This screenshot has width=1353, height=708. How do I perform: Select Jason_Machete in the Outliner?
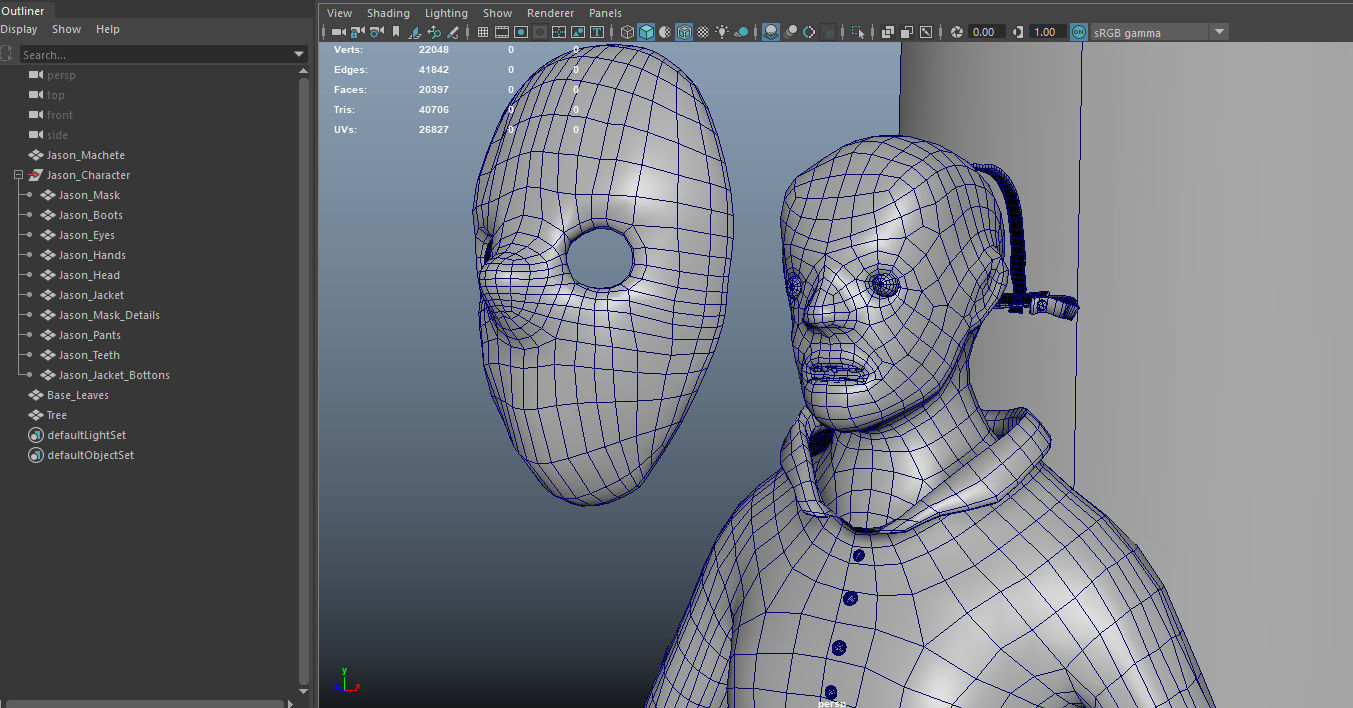pyautogui.click(x=85, y=155)
